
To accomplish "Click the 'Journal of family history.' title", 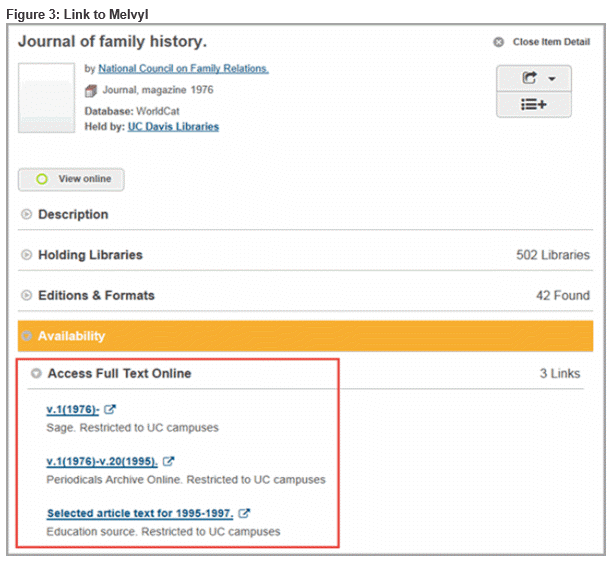I will pyautogui.click(x=112, y=41).
